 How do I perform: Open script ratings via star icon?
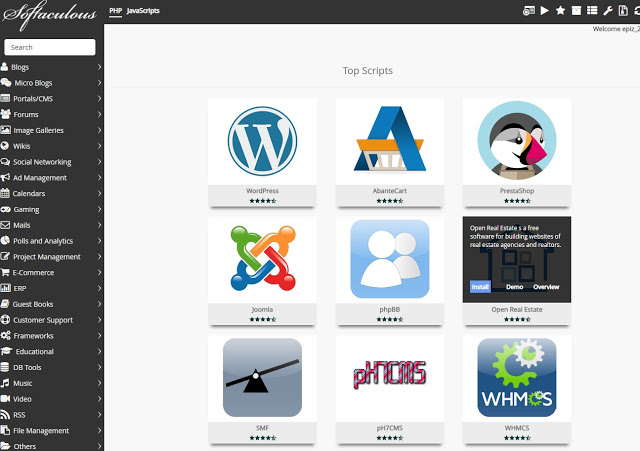[560, 11]
